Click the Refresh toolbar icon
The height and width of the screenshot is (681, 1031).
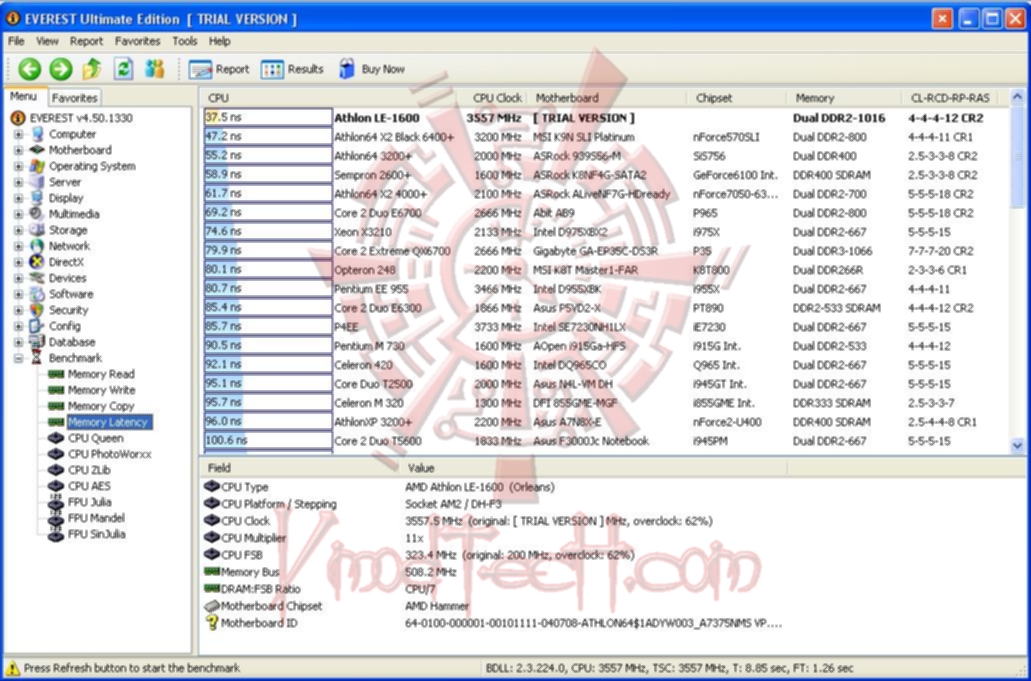pyautogui.click(x=124, y=69)
